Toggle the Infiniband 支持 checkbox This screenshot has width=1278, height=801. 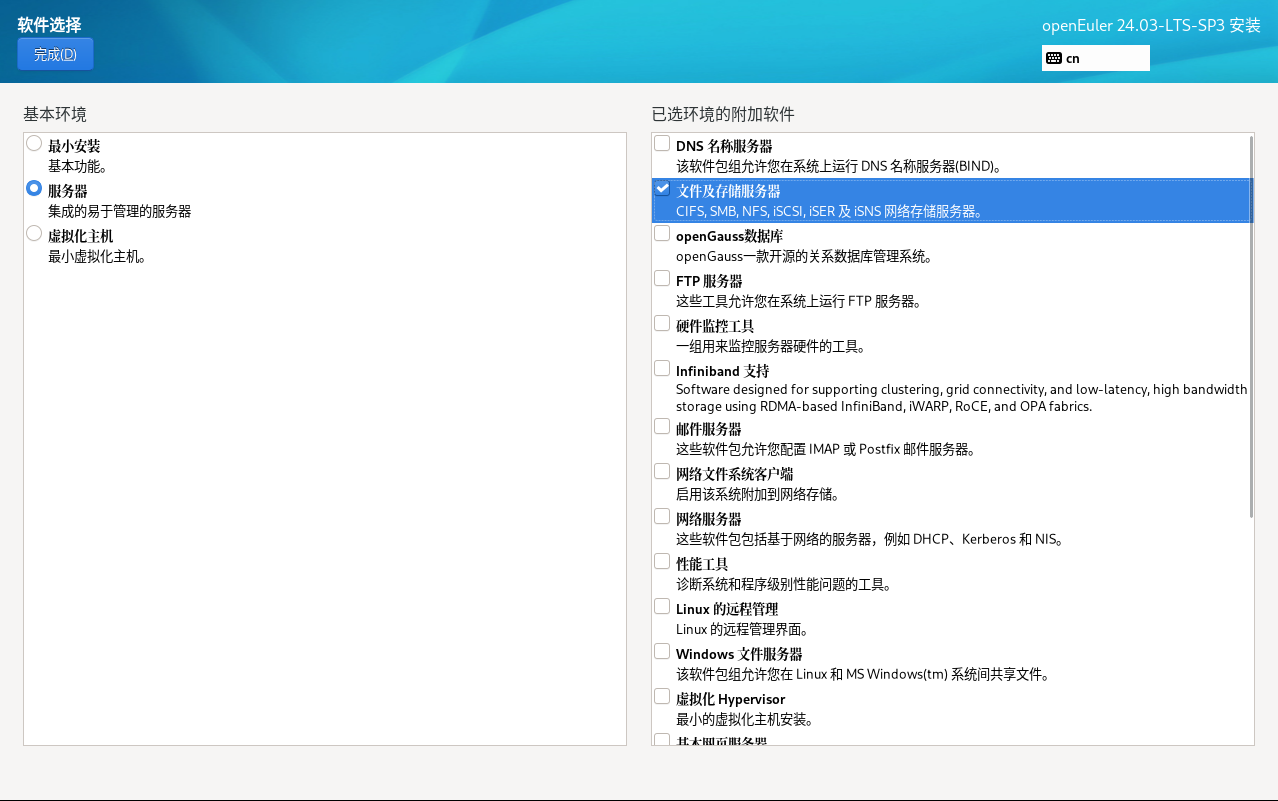click(x=662, y=369)
